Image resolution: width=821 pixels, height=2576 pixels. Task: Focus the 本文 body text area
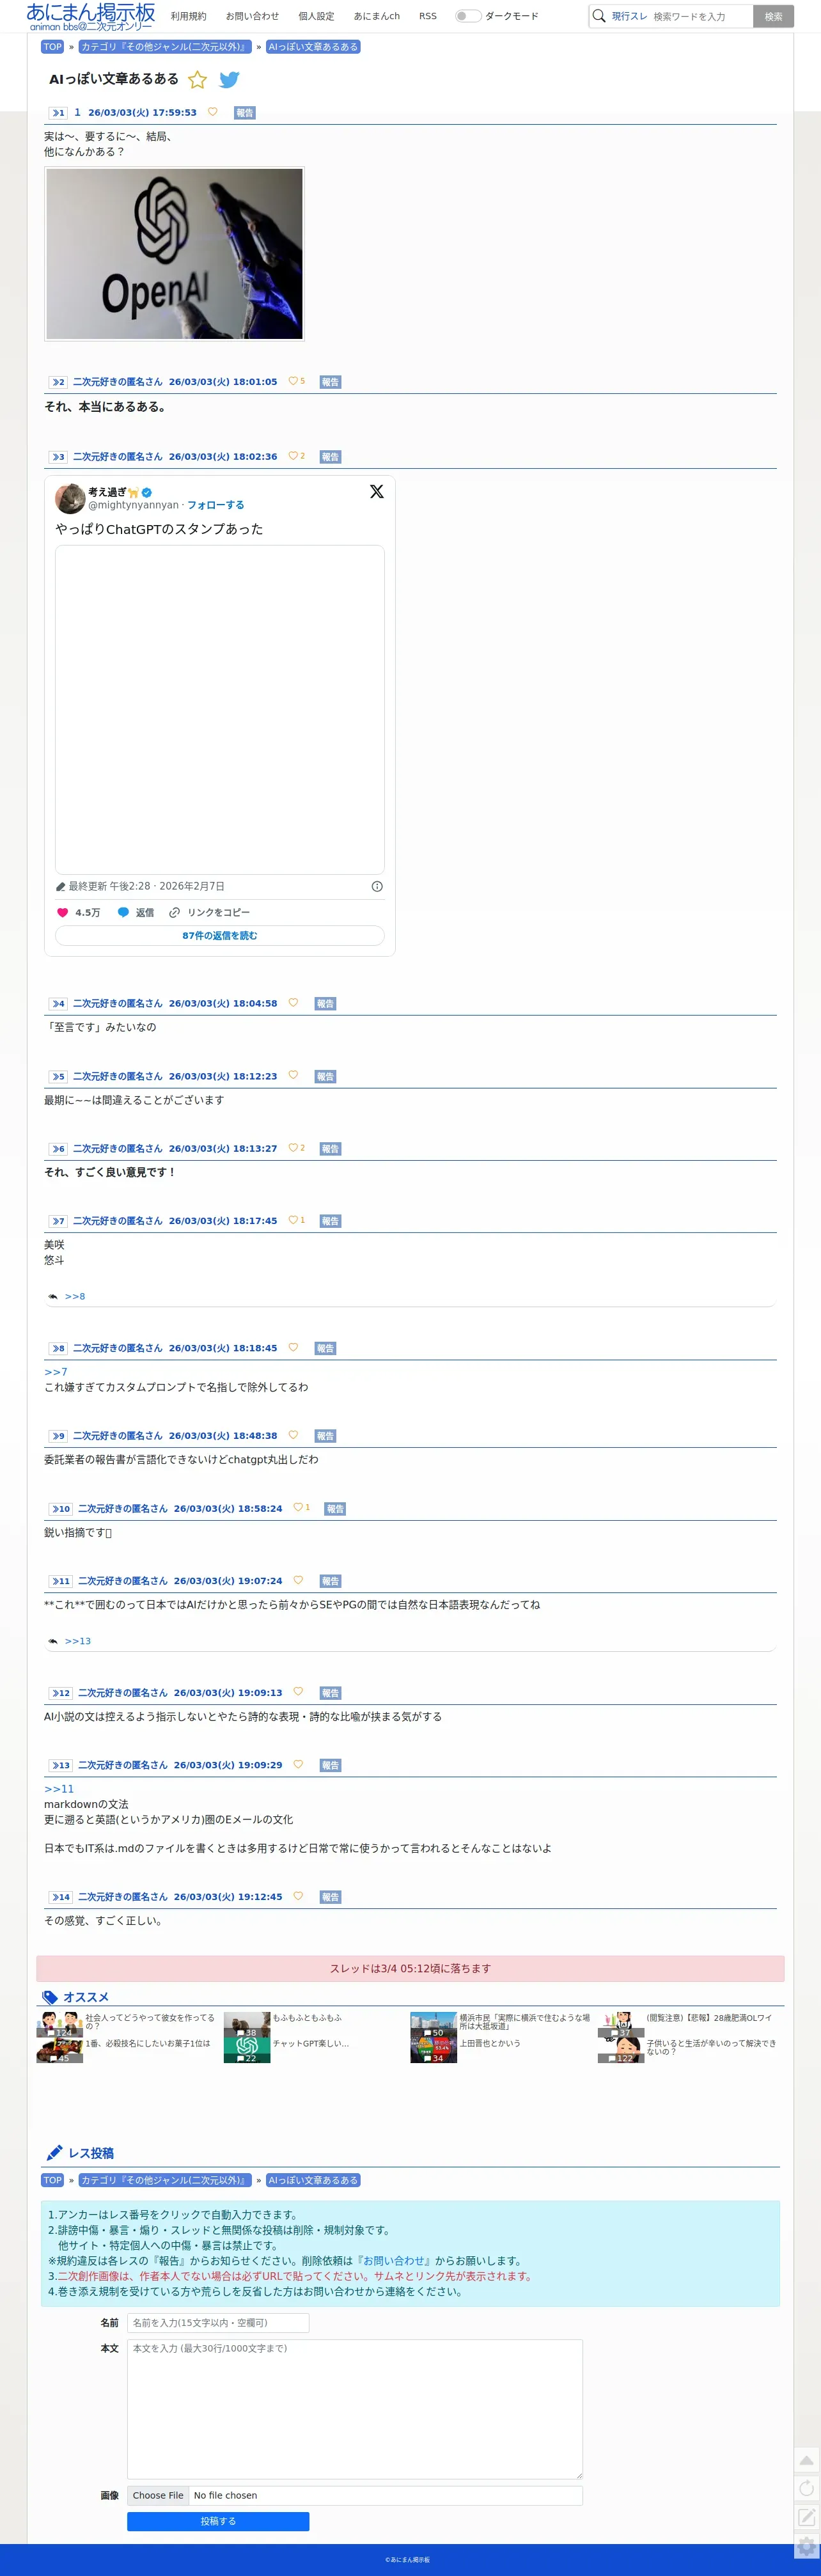pos(355,2408)
